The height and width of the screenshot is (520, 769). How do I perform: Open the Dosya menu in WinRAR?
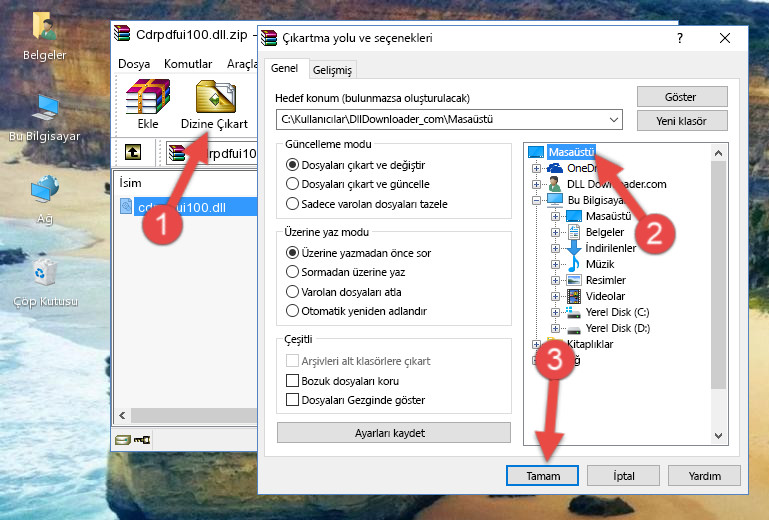(134, 64)
